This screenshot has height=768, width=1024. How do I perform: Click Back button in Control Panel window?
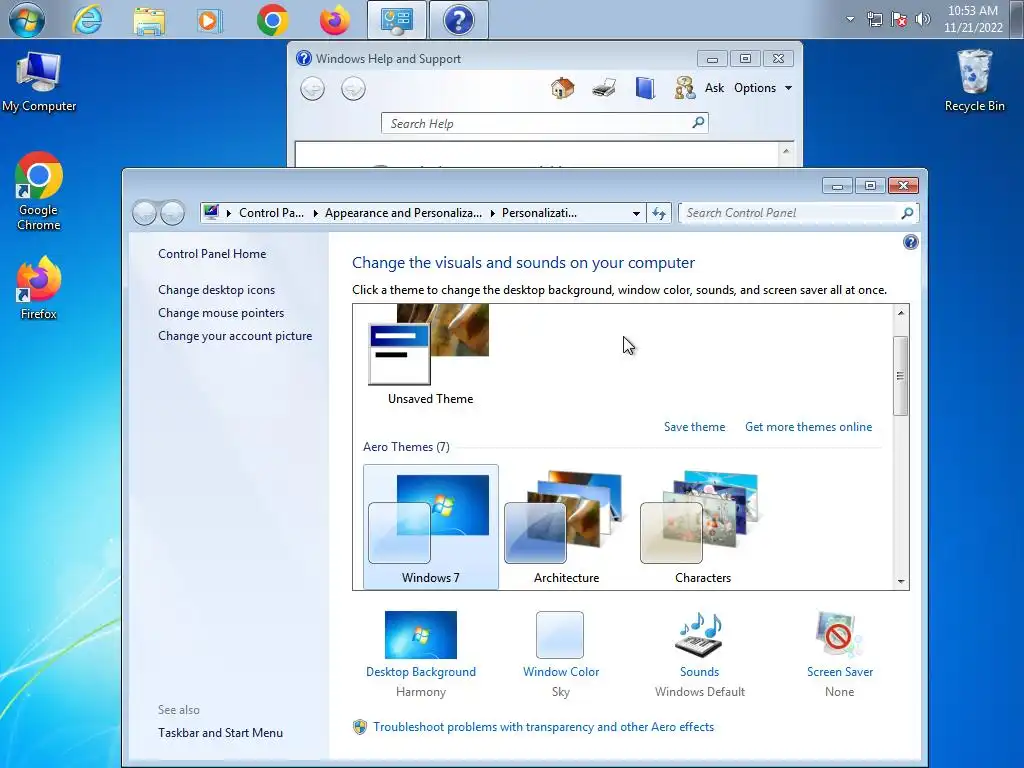[145, 213]
